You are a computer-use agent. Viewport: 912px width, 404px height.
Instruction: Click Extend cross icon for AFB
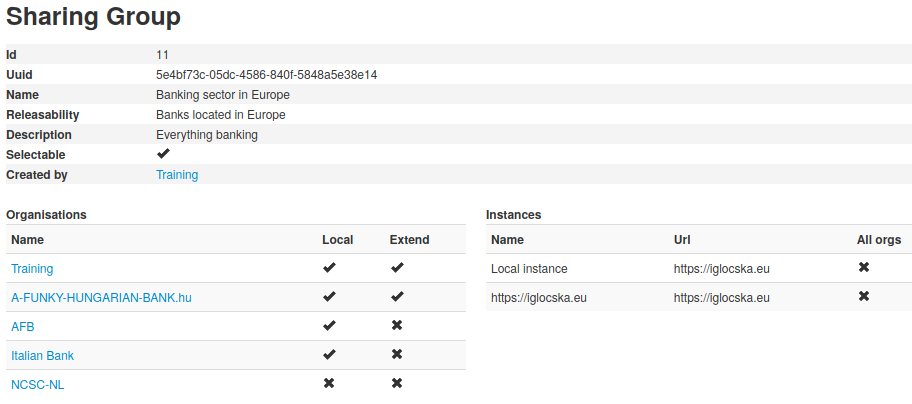point(397,326)
